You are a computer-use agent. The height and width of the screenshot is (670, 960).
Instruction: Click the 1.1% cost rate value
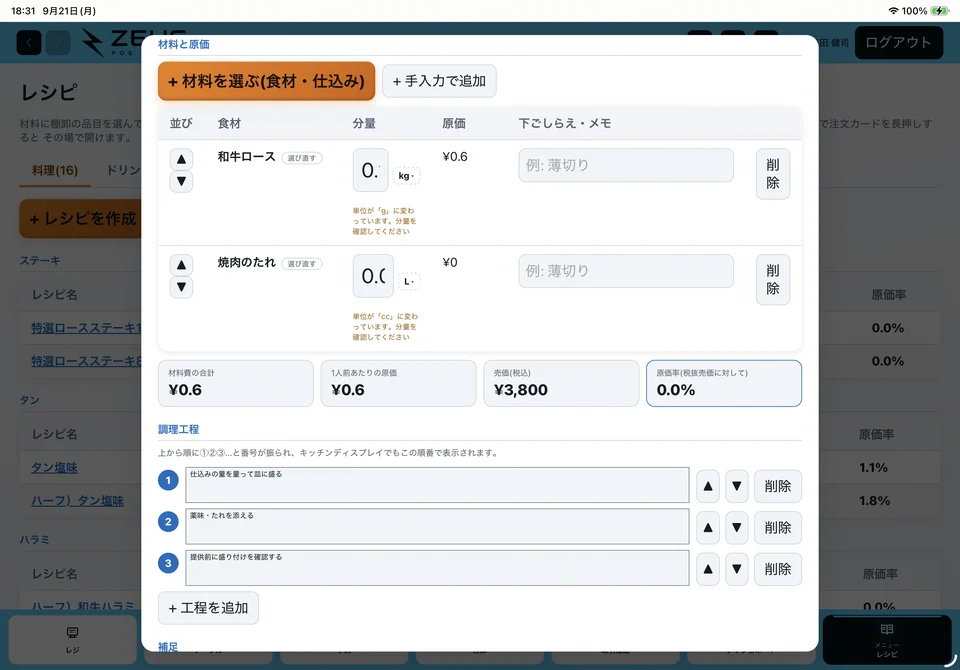(873, 467)
